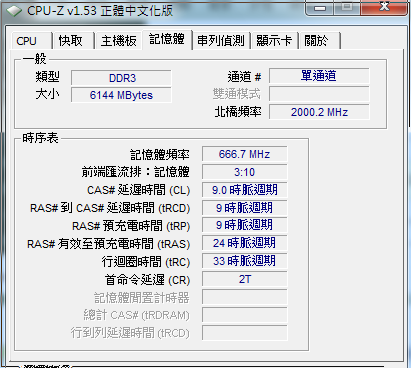Click the 一般 group heading
This screenshot has height=368, width=411.
[x=35, y=59]
